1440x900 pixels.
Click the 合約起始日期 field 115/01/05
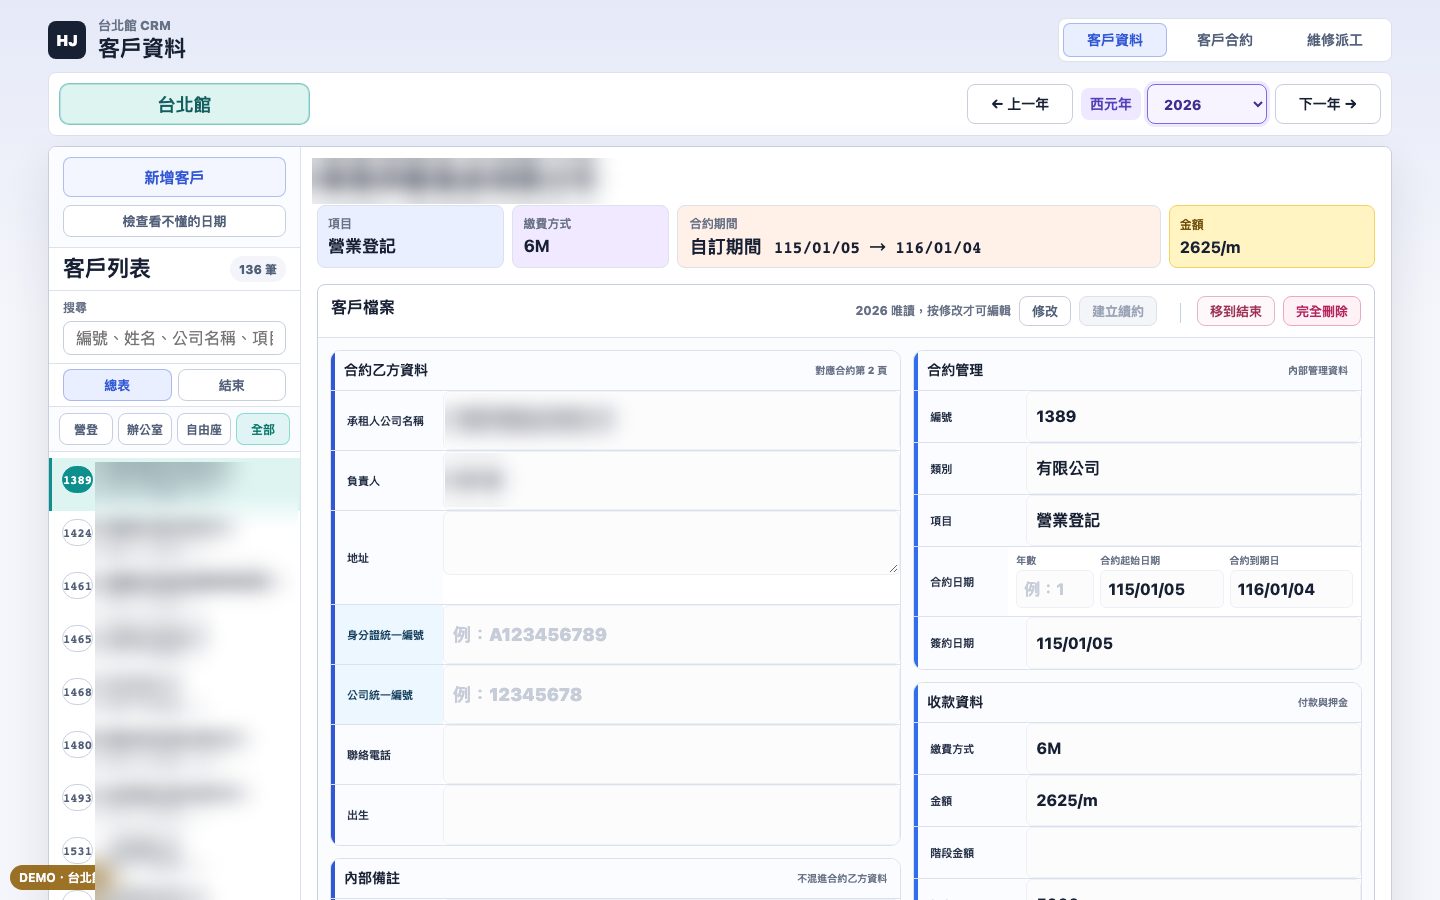click(1162, 589)
